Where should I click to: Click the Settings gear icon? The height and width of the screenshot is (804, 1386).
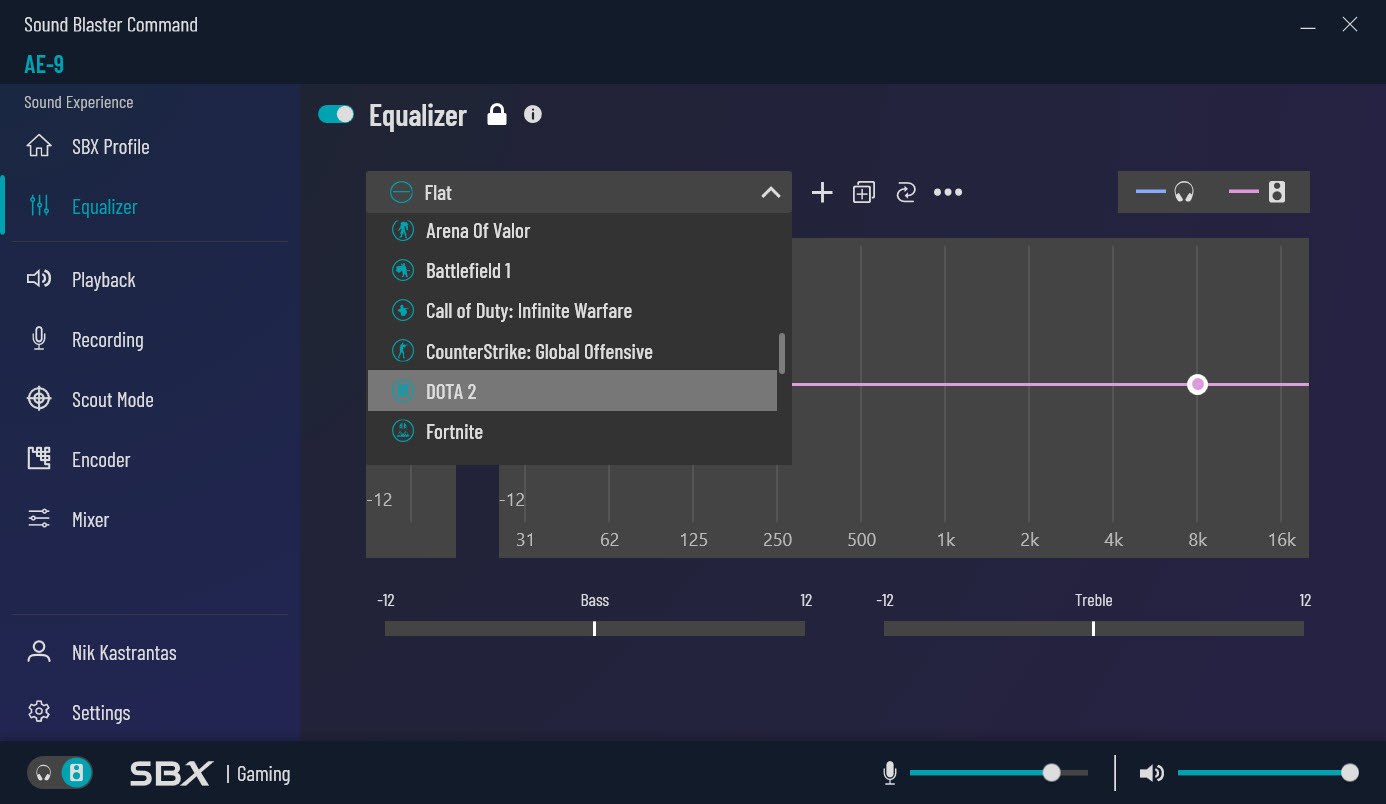tap(39, 712)
